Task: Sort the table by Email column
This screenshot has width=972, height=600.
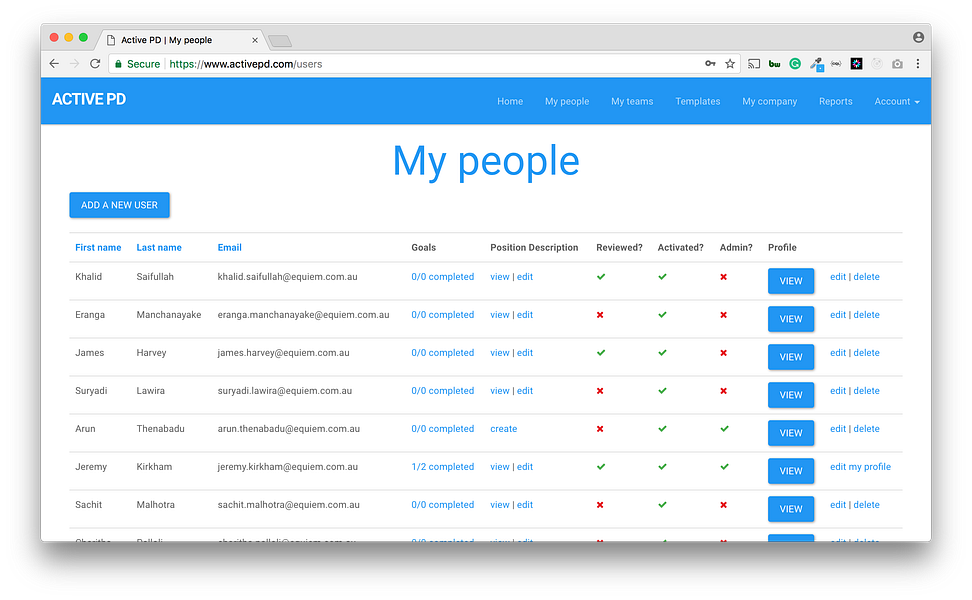Action: click(229, 247)
